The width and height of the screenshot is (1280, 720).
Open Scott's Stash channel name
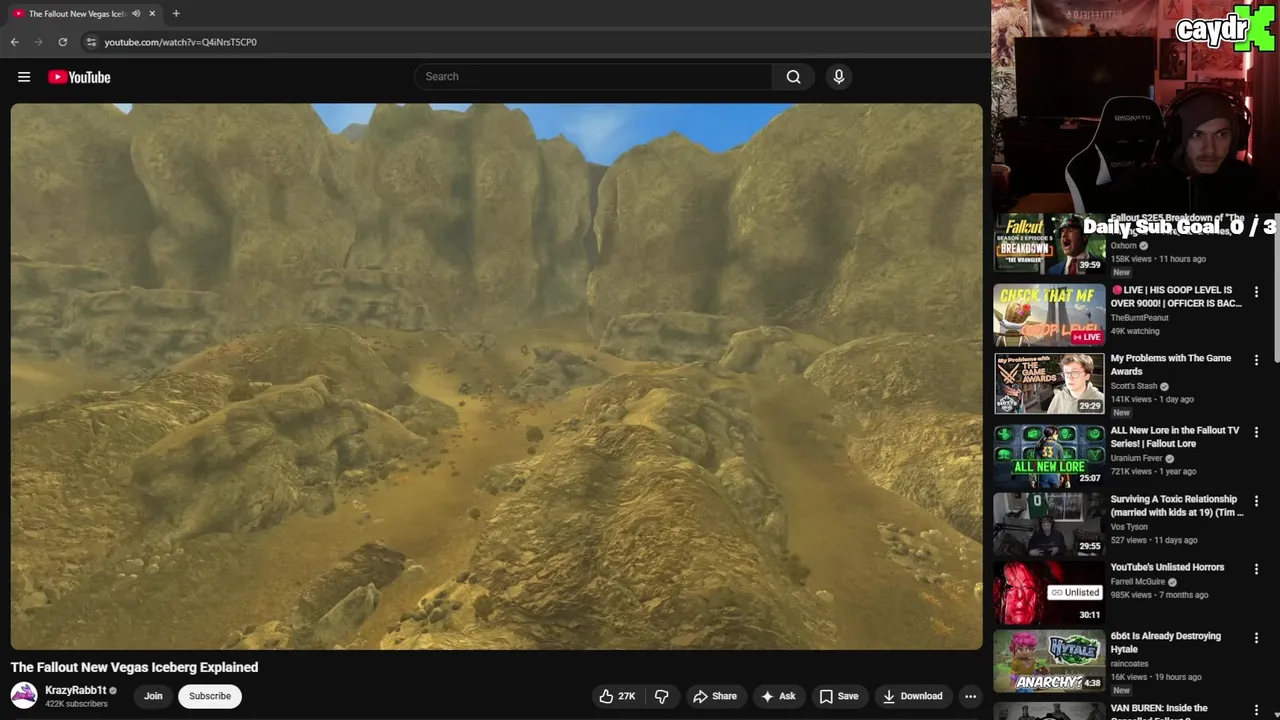(1134, 386)
